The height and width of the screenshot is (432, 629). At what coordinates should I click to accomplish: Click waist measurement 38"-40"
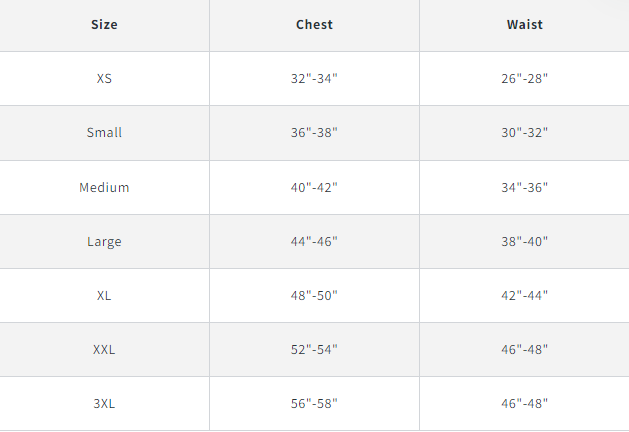tap(524, 241)
